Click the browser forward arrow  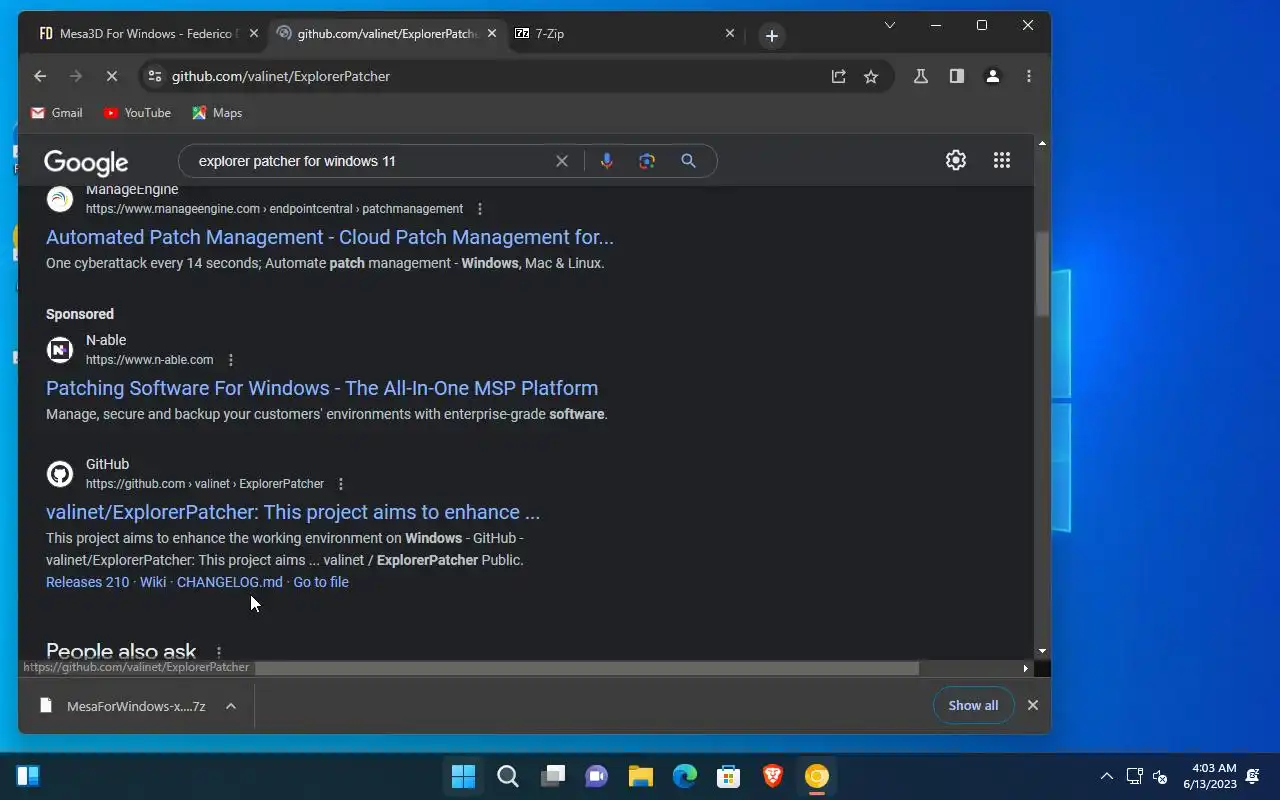click(76, 76)
